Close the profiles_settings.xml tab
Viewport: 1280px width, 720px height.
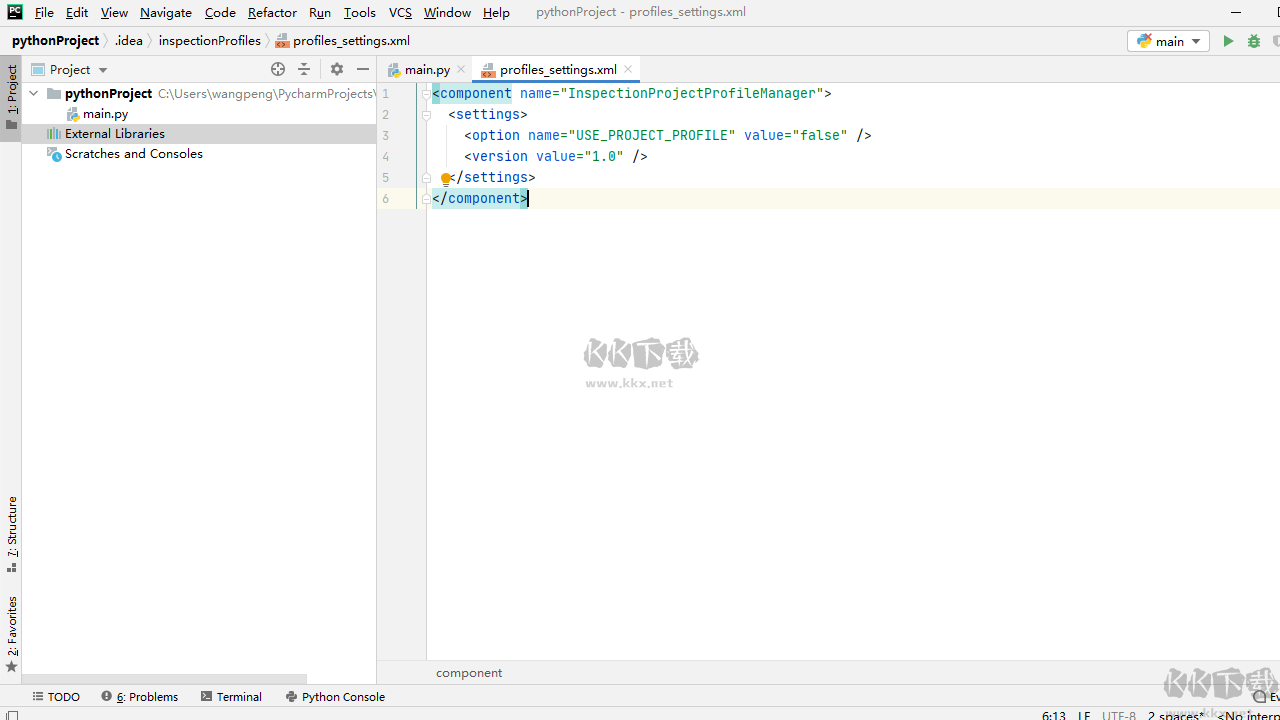click(x=628, y=69)
